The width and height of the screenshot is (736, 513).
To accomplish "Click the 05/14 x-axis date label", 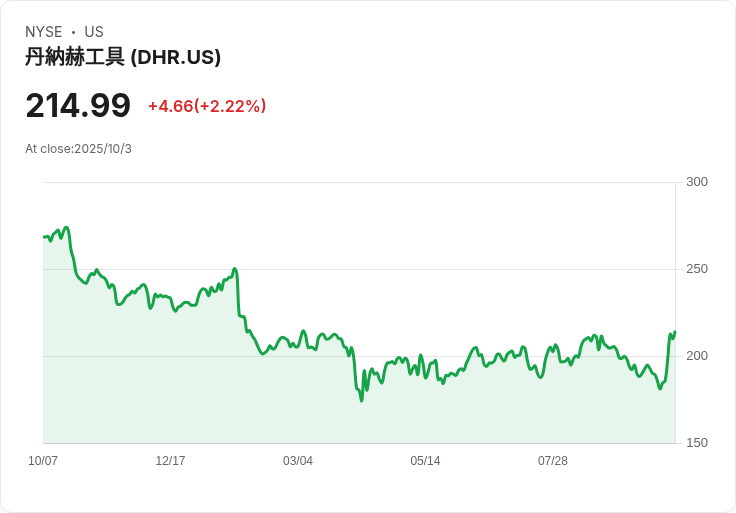I will click(x=425, y=461).
